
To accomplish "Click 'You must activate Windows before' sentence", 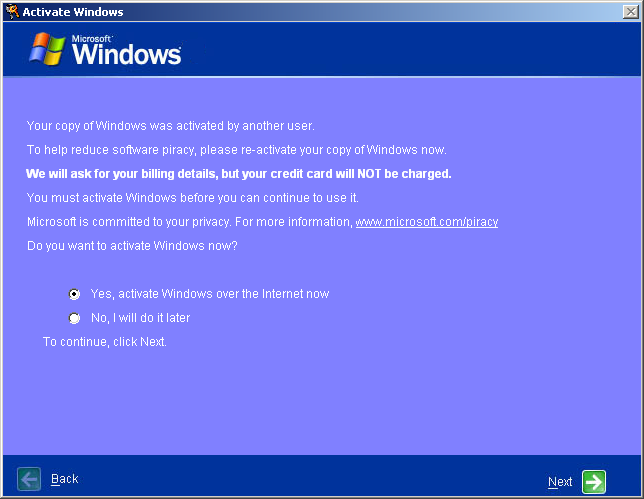I will point(193,198).
